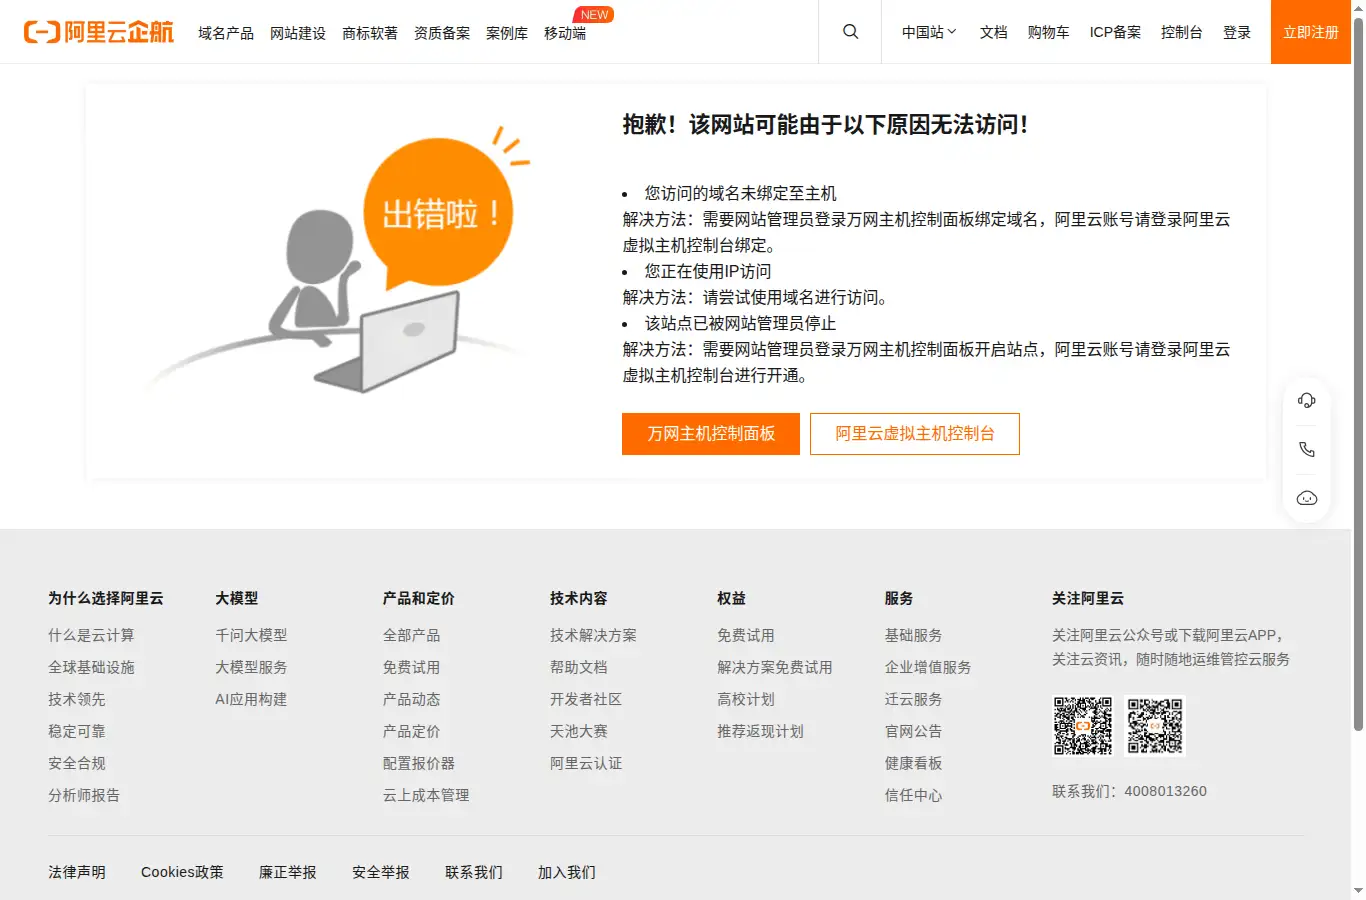The width and height of the screenshot is (1366, 900).
Task: Expand the 中国站 region dropdown
Action: point(929,32)
